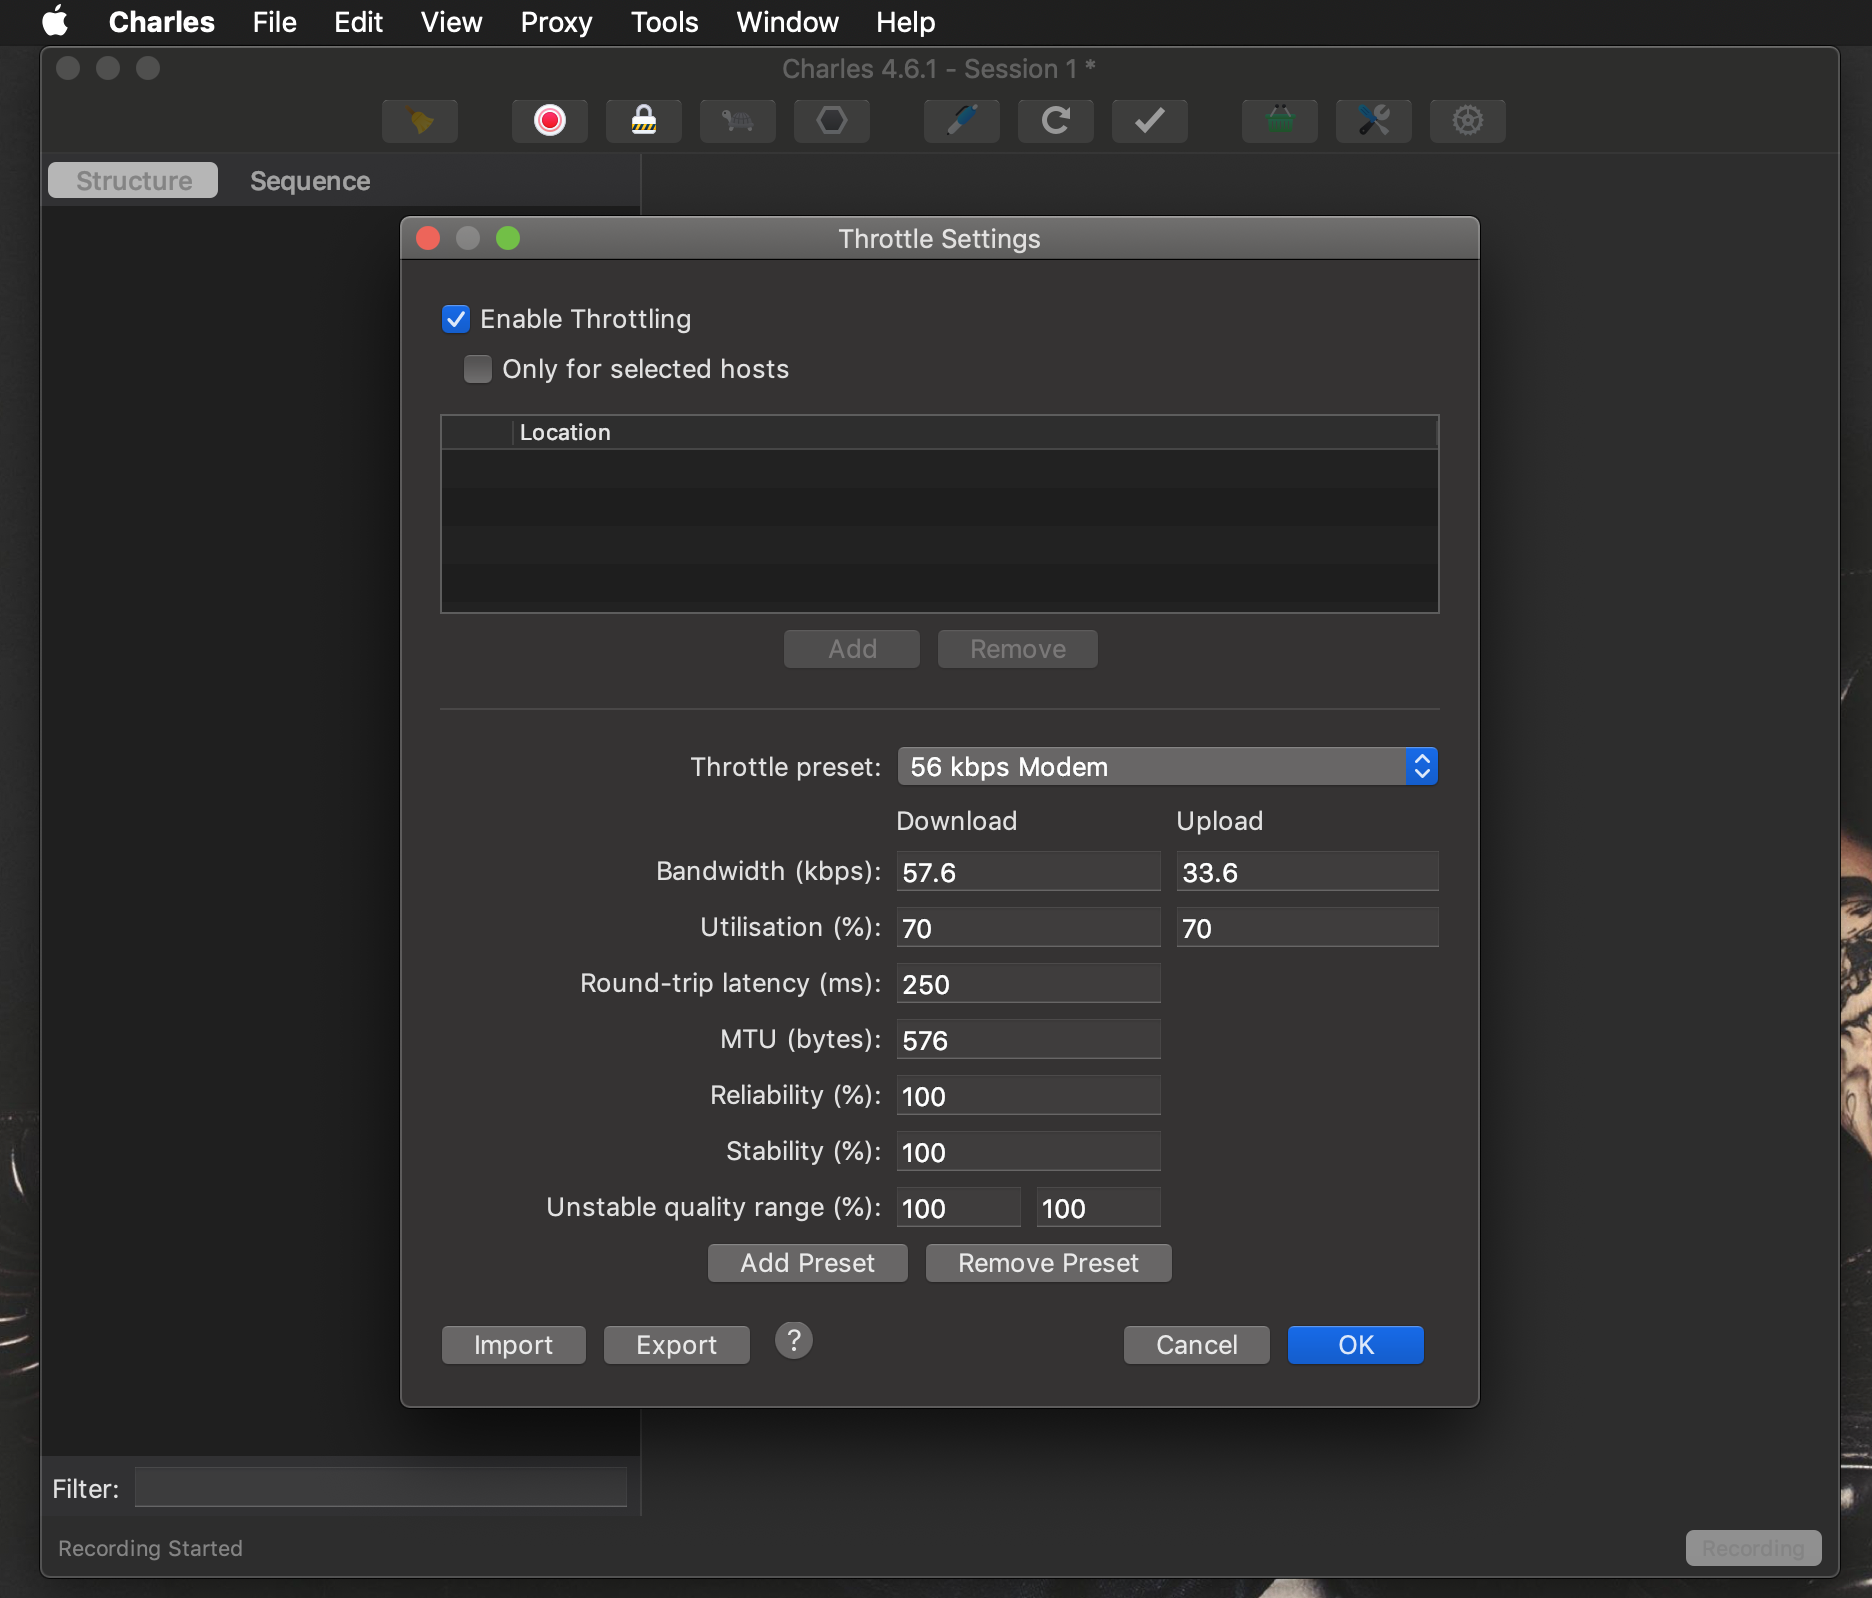This screenshot has width=1872, height=1598.
Task: Click the Add button under Location
Action: pyautogui.click(x=851, y=648)
